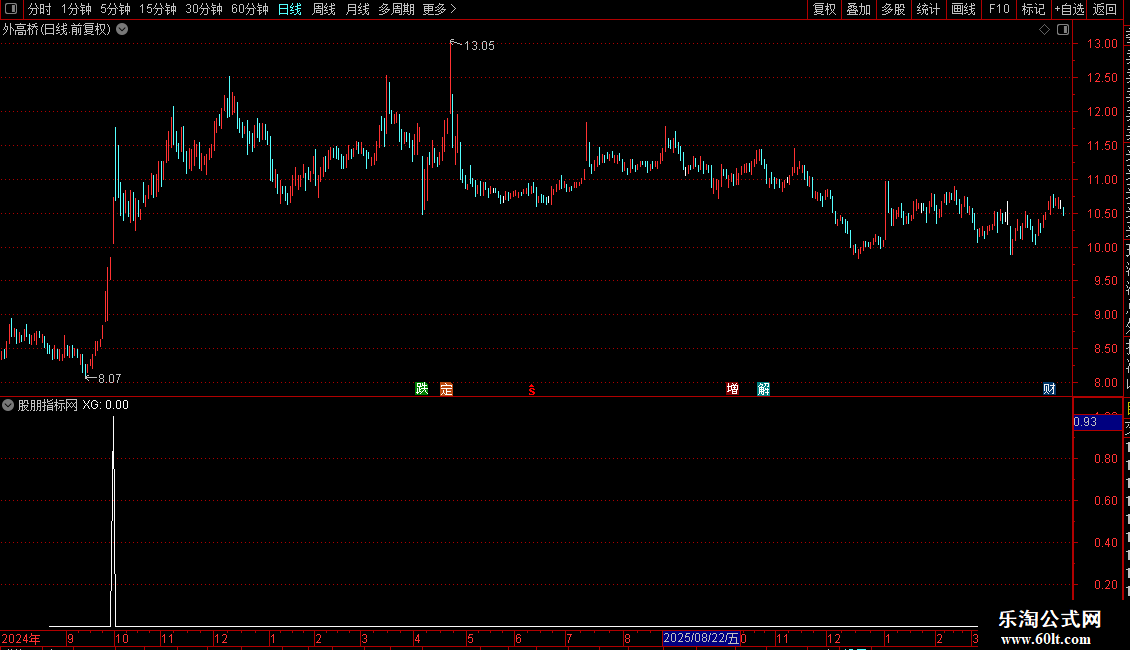
Task: Click the diamond marker icon above the chart
Action: (x=1044, y=30)
